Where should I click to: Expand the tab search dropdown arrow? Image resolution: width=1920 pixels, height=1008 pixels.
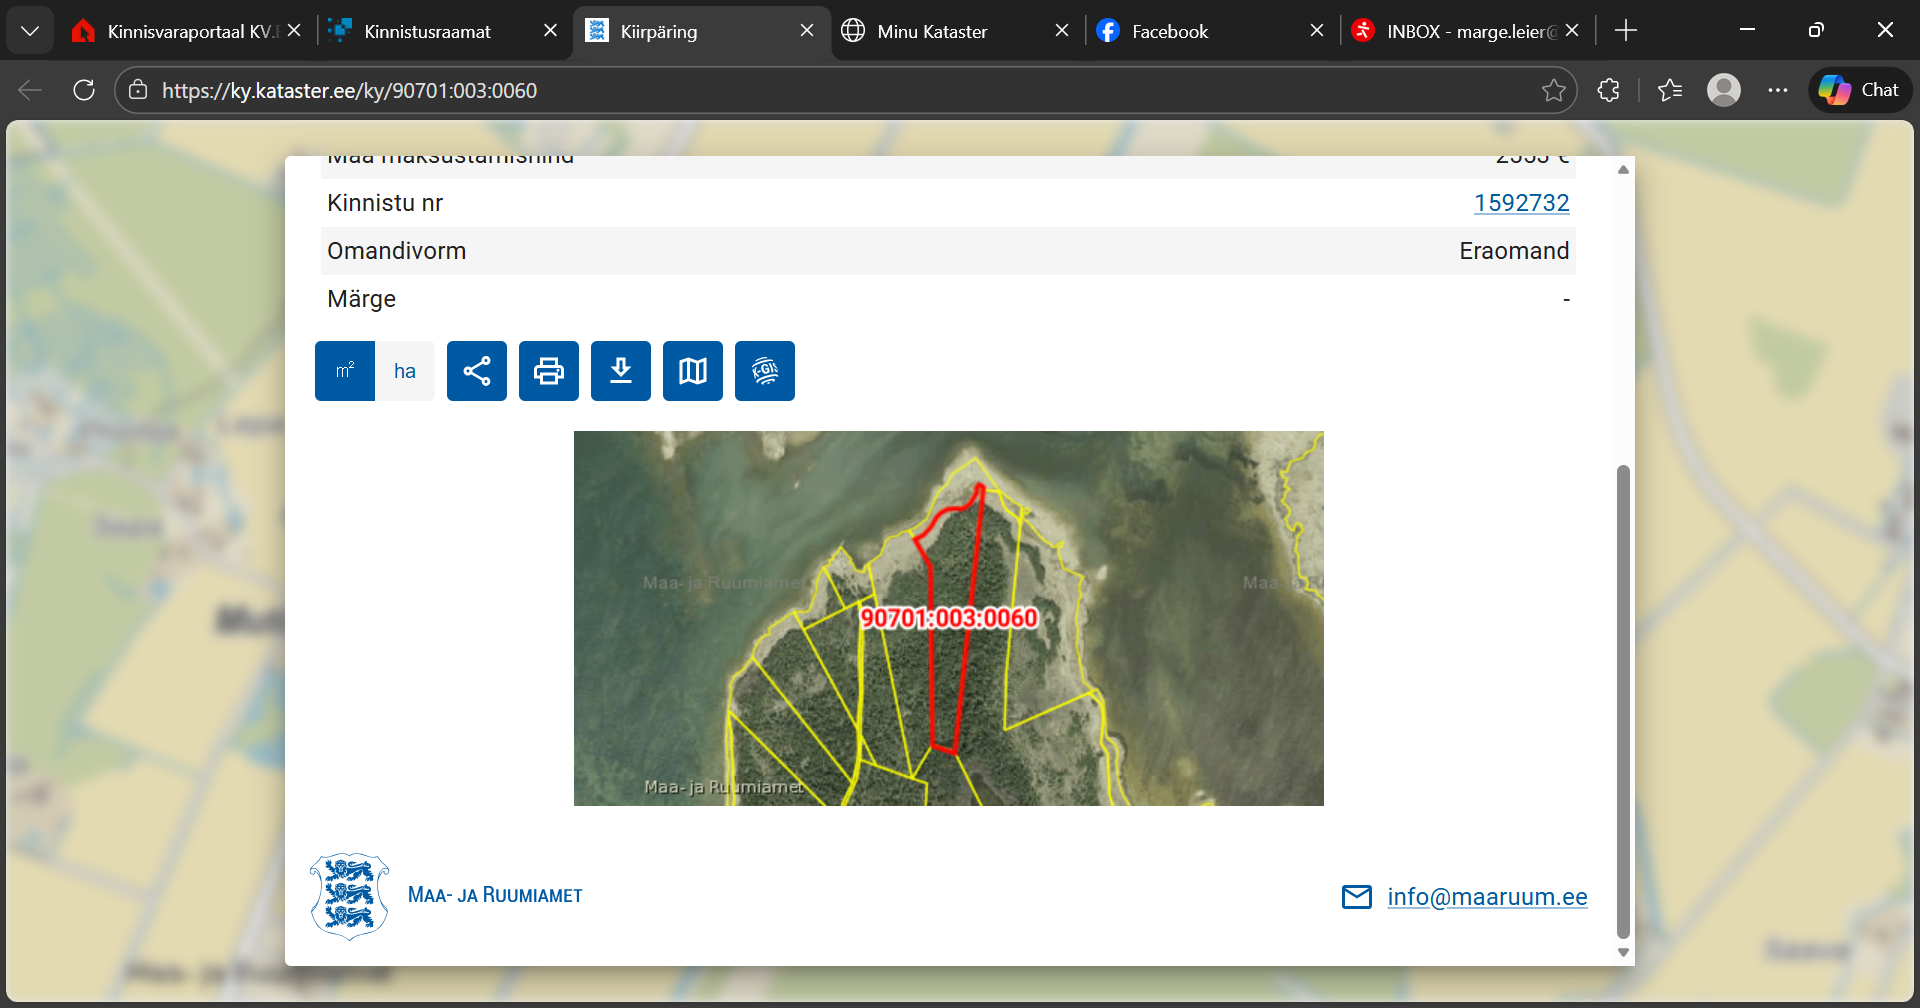30,31
